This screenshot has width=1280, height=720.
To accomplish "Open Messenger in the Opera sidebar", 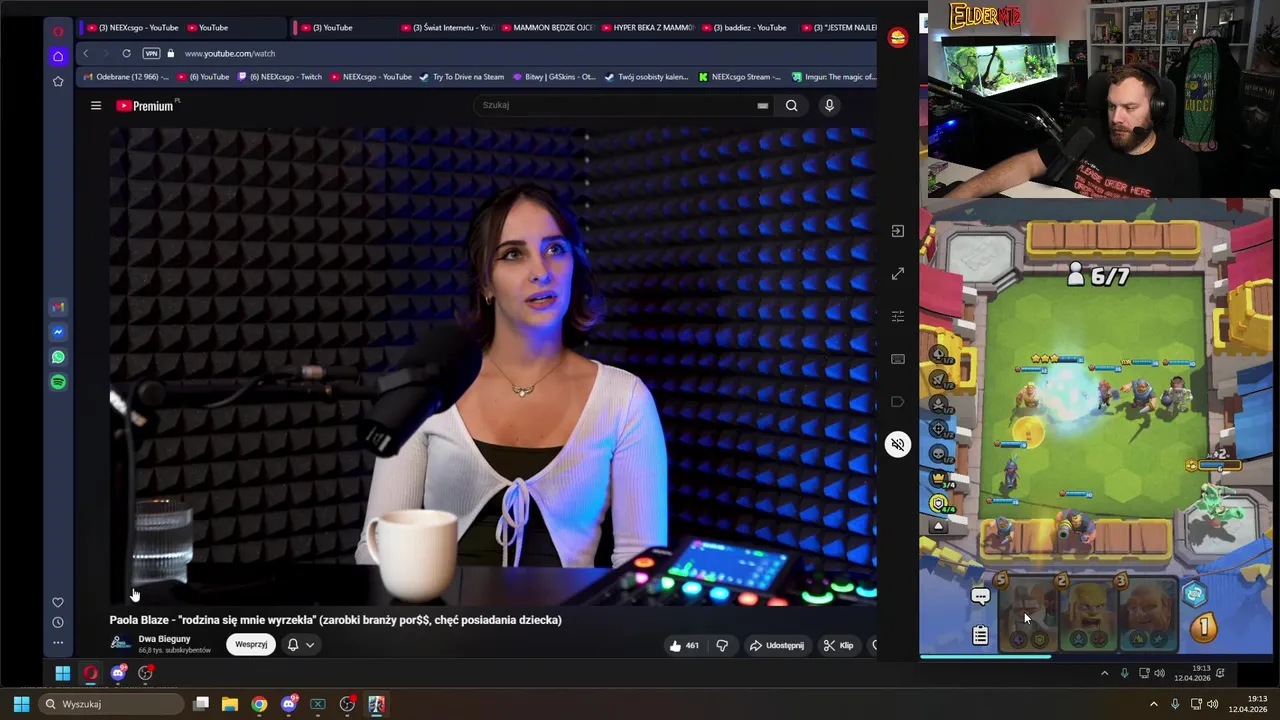I will pyautogui.click(x=58, y=332).
